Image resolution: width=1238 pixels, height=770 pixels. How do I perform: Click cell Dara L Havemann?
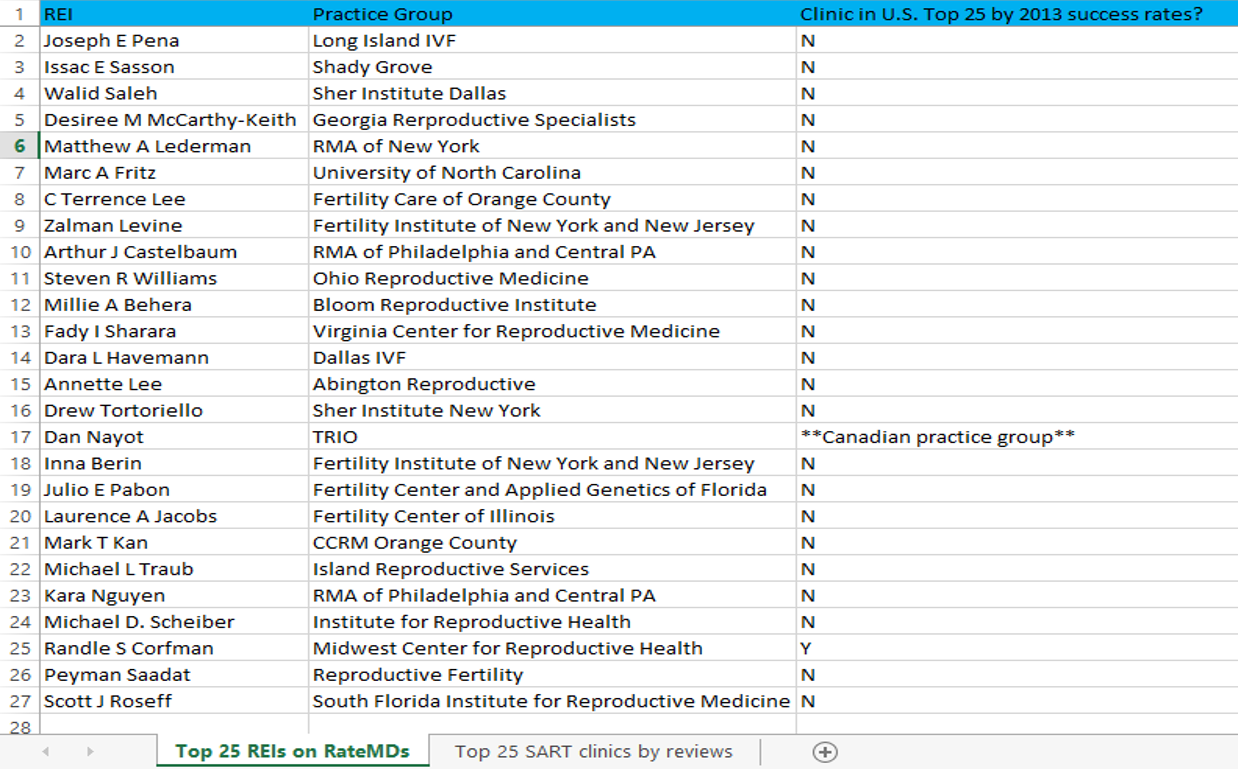[174, 358]
